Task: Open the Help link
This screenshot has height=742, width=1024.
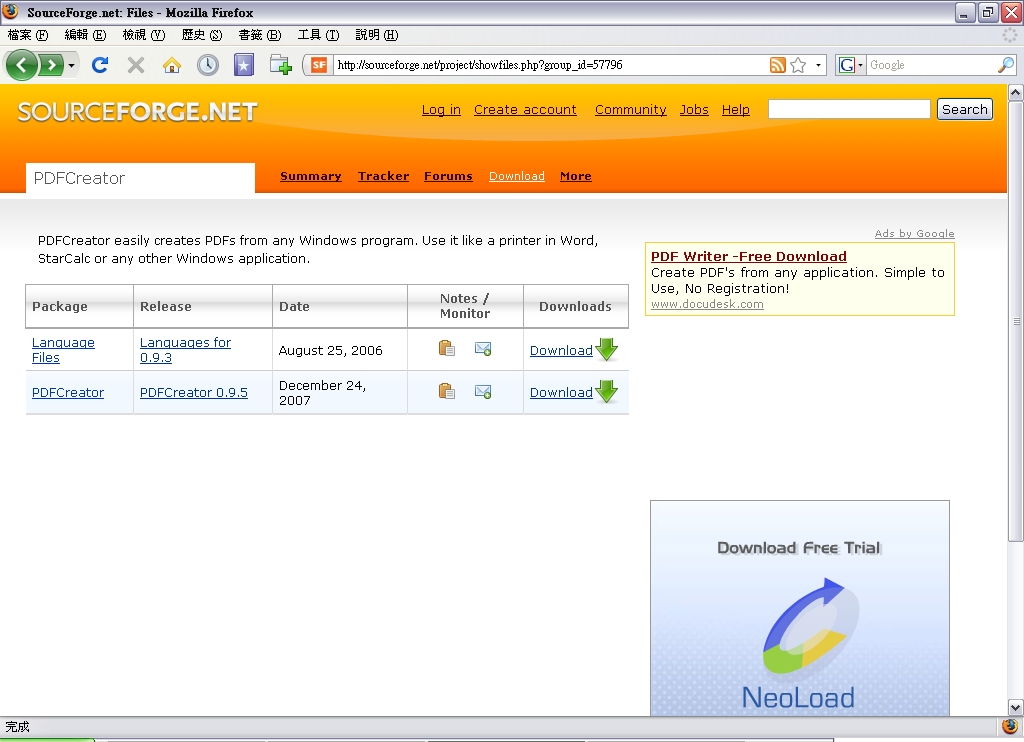Action: [x=735, y=110]
